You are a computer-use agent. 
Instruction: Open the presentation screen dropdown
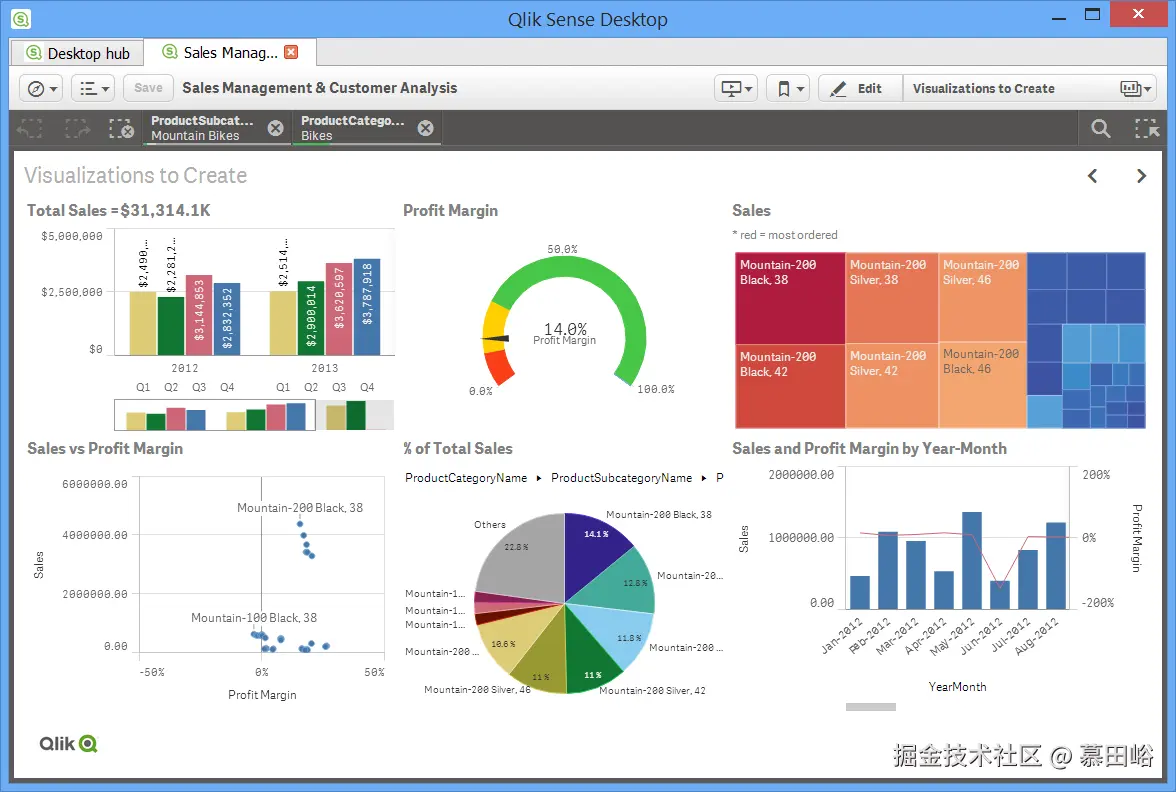735,88
